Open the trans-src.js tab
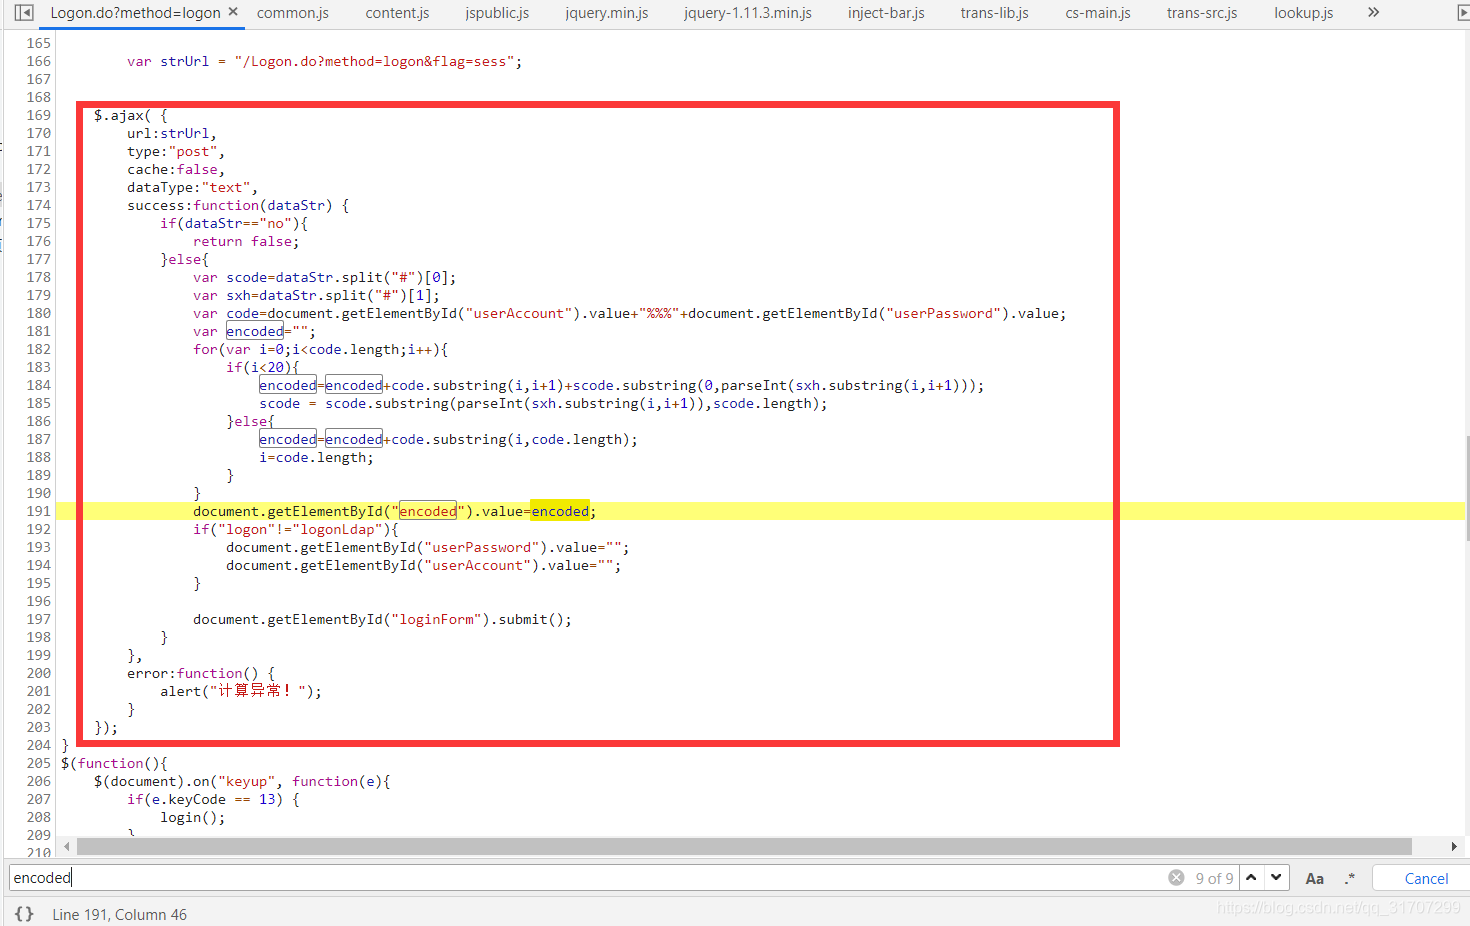Viewport: 1470px width, 926px height. coord(1202,13)
